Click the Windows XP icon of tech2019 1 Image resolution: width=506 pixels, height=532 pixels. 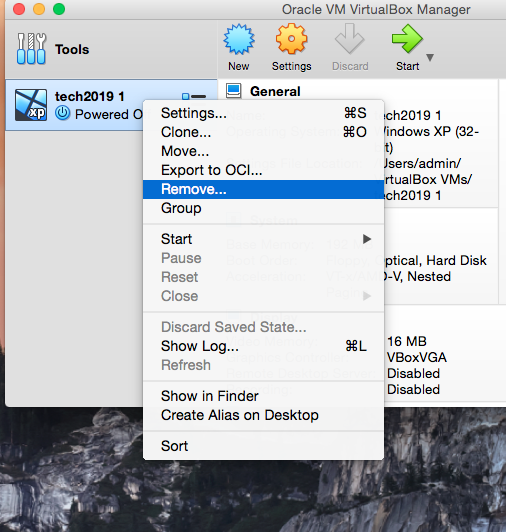[31, 105]
